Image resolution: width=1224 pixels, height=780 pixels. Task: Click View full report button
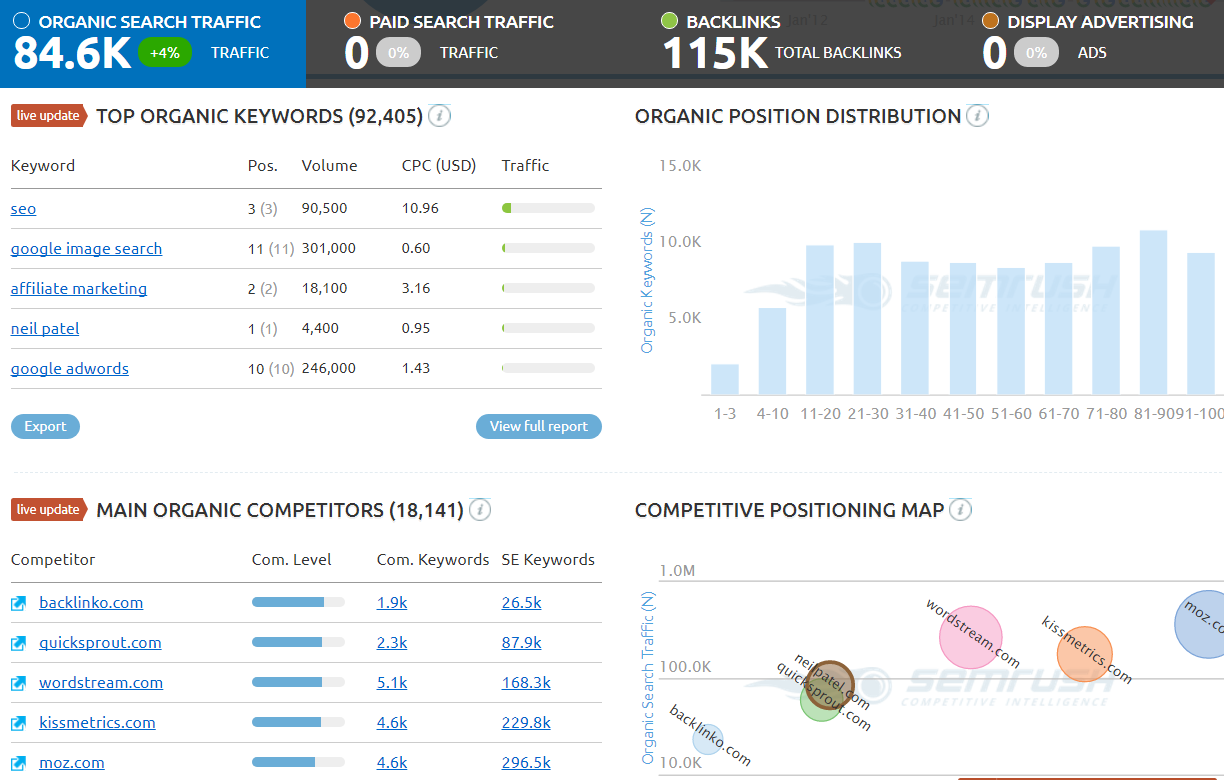pyautogui.click(x=539, y=427)
